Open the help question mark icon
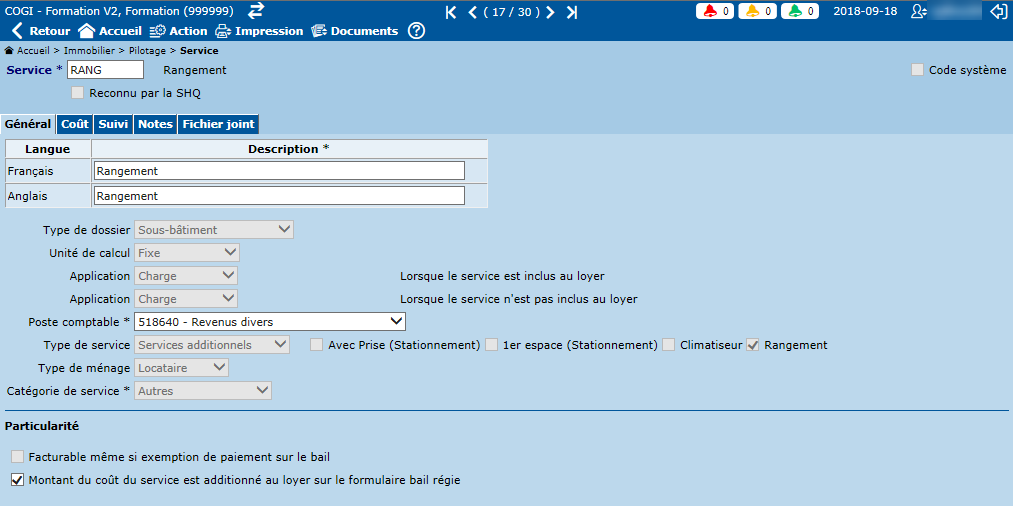The image size is (1013, 506). click(x=416, y=31)
